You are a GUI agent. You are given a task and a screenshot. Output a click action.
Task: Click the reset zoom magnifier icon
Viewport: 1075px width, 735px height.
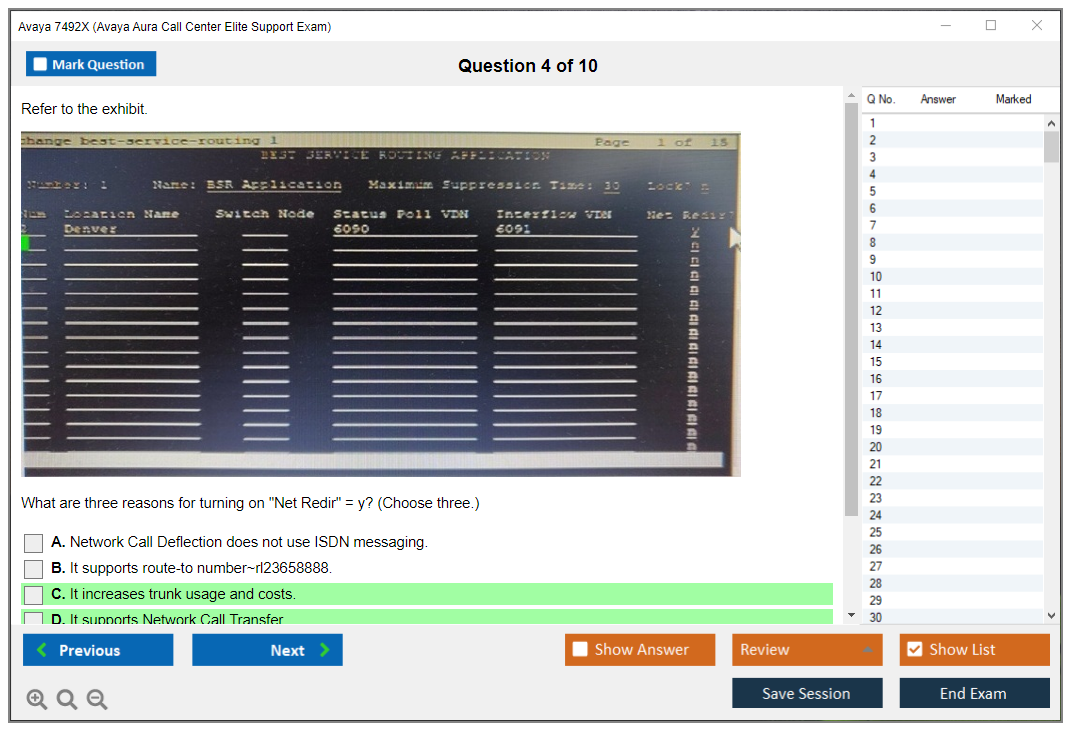67,700
